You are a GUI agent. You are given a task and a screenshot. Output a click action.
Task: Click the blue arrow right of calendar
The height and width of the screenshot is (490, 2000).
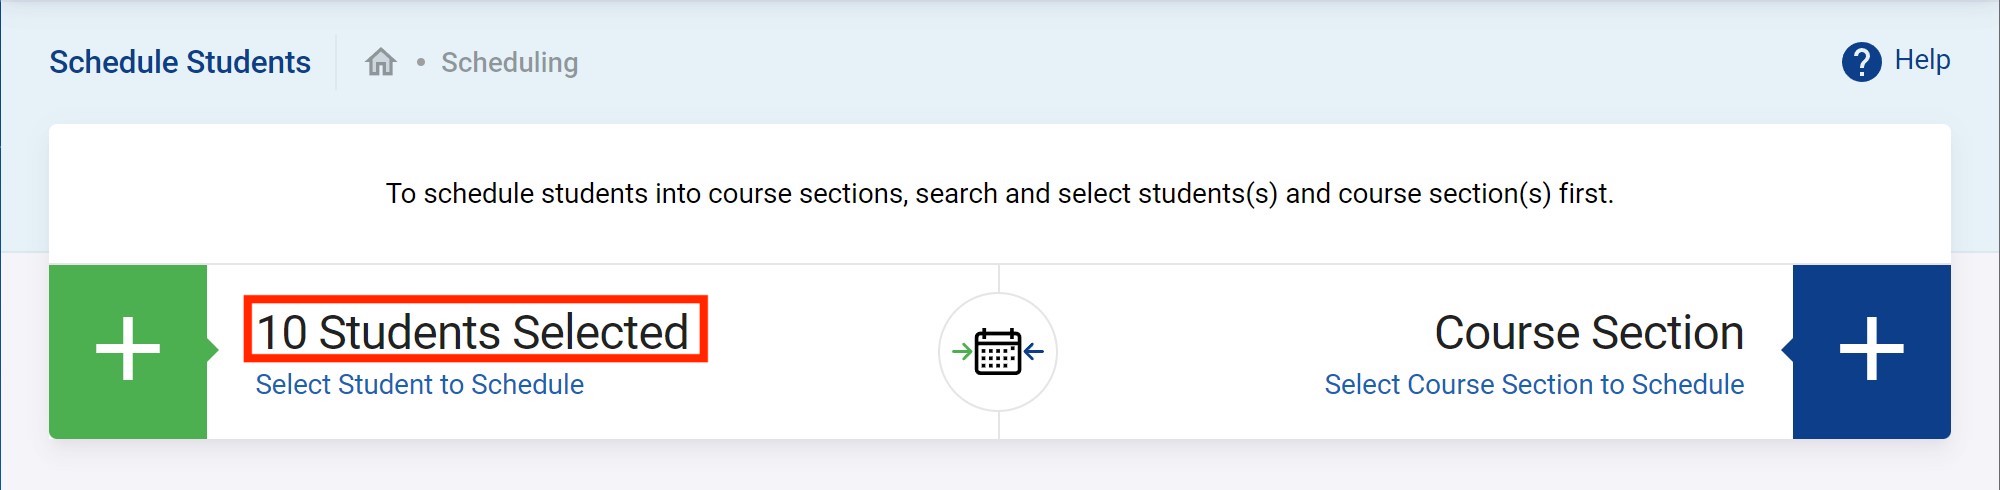click(x=1034, y=351)
